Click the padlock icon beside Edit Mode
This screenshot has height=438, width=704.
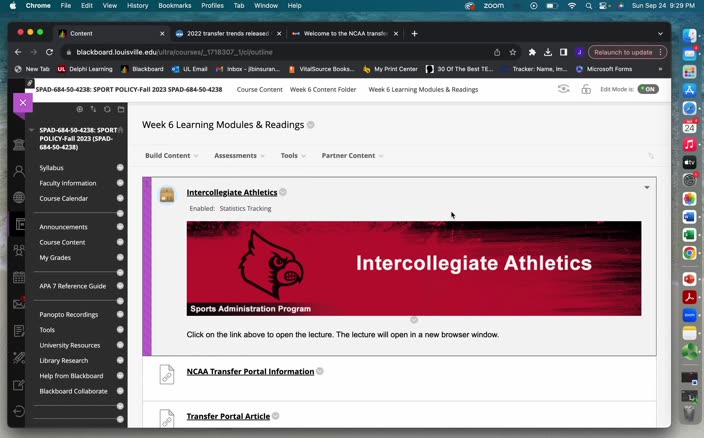(x=586, y=89)
